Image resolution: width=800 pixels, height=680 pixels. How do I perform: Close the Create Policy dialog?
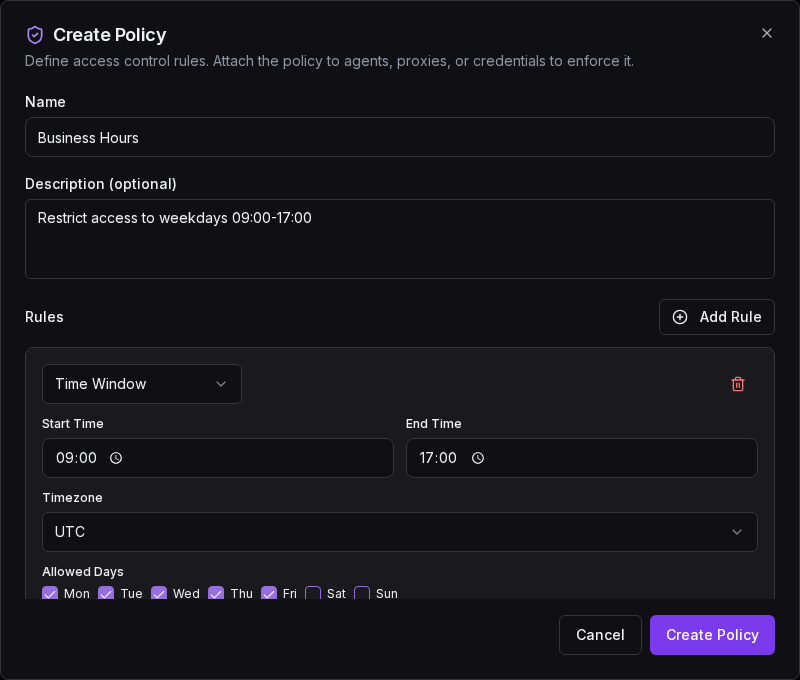coord(766,33)
